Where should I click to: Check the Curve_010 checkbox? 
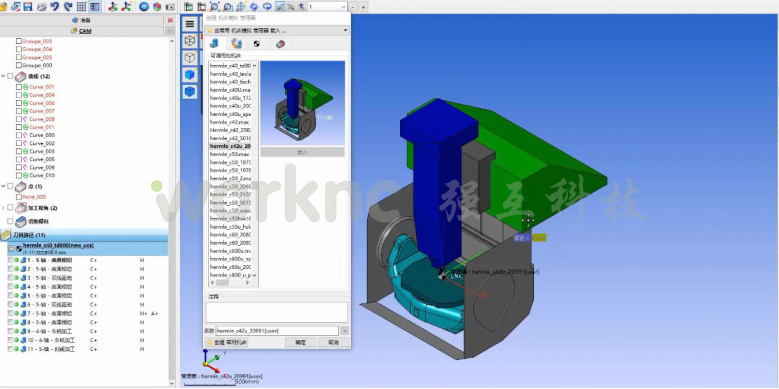(19, 175)
